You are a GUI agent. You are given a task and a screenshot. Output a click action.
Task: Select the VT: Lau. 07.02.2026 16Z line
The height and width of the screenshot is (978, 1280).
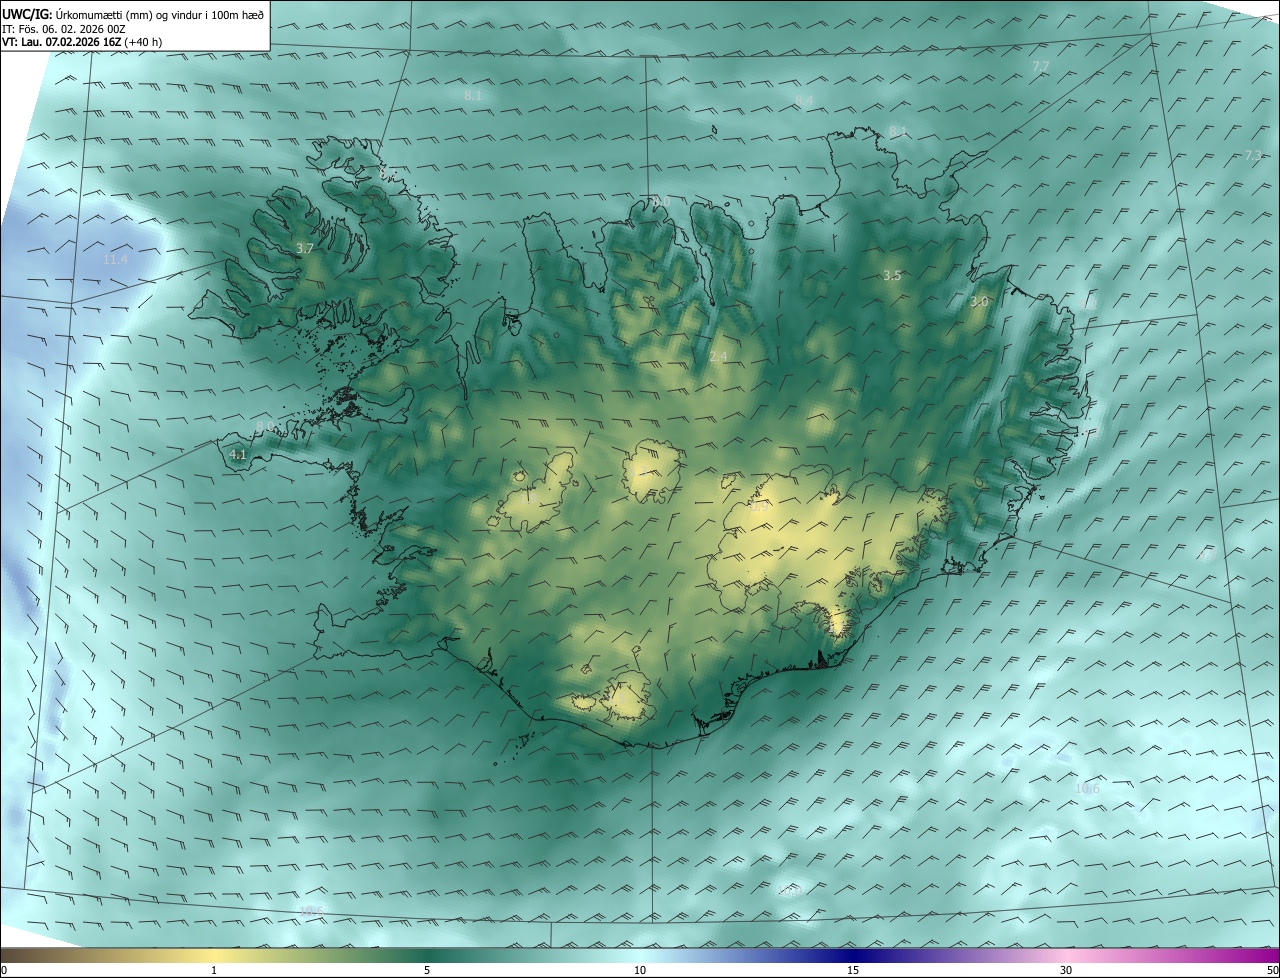tap(83, 42)
